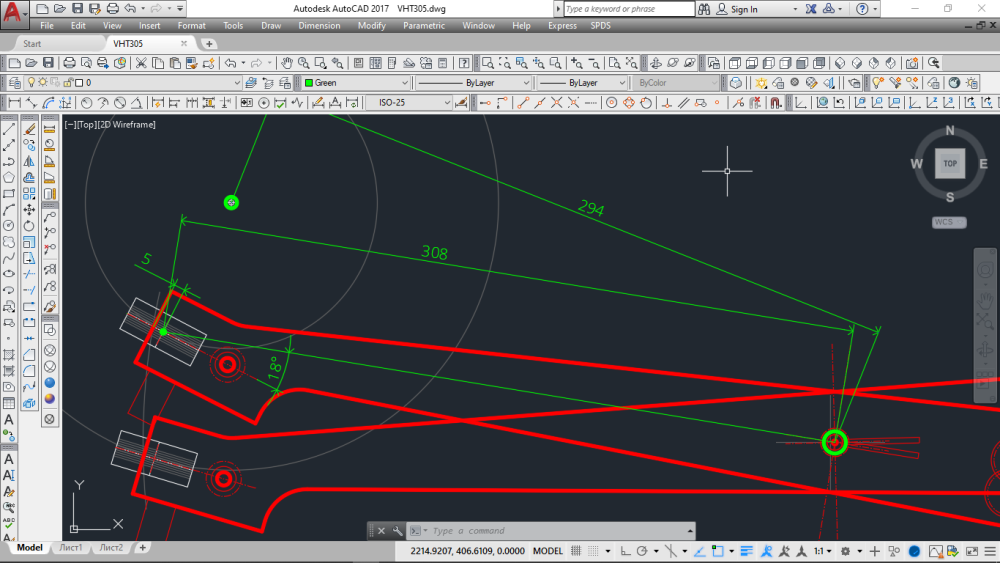The width and height of the screenshot is (1000, 563).
Task: Open the Layer Properties Manager icon
Action: point(13,83)
